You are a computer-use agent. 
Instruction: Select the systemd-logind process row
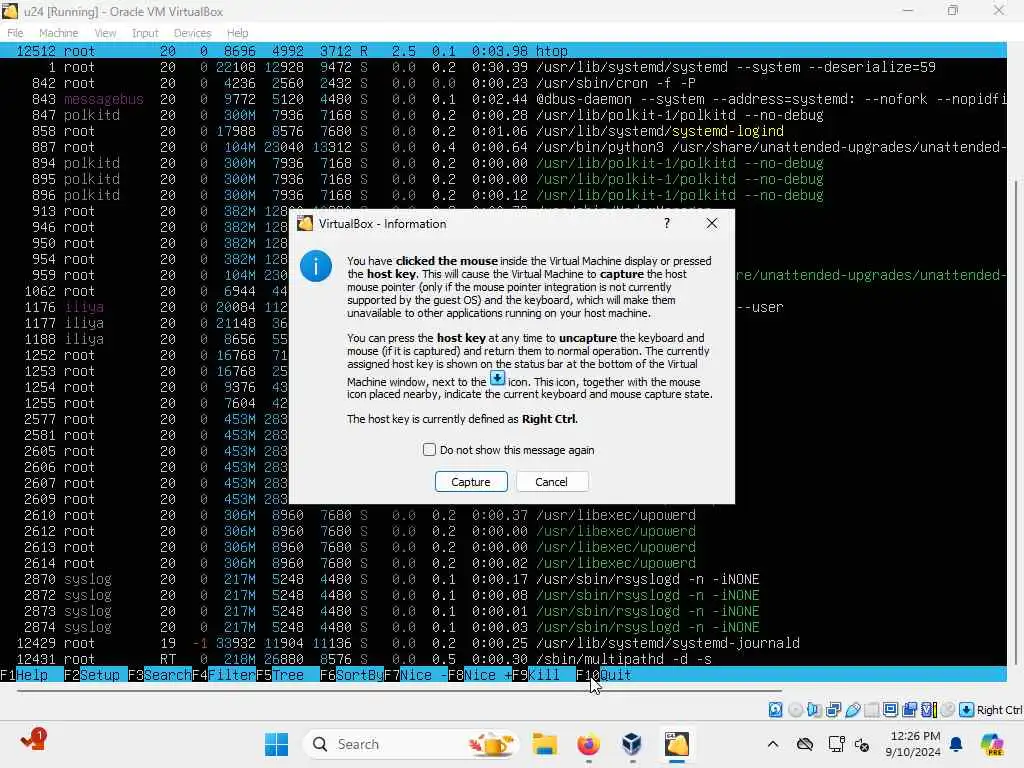pos(503,131)
